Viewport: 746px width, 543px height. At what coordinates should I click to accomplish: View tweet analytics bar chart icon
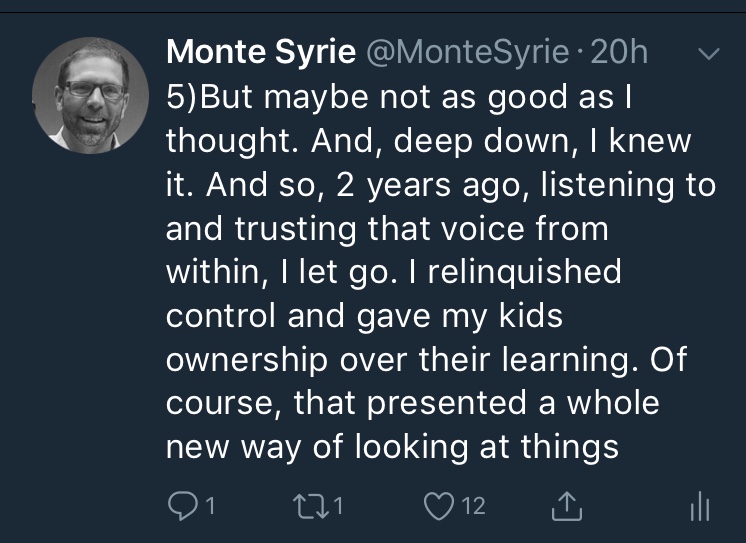tap(699, 507)
